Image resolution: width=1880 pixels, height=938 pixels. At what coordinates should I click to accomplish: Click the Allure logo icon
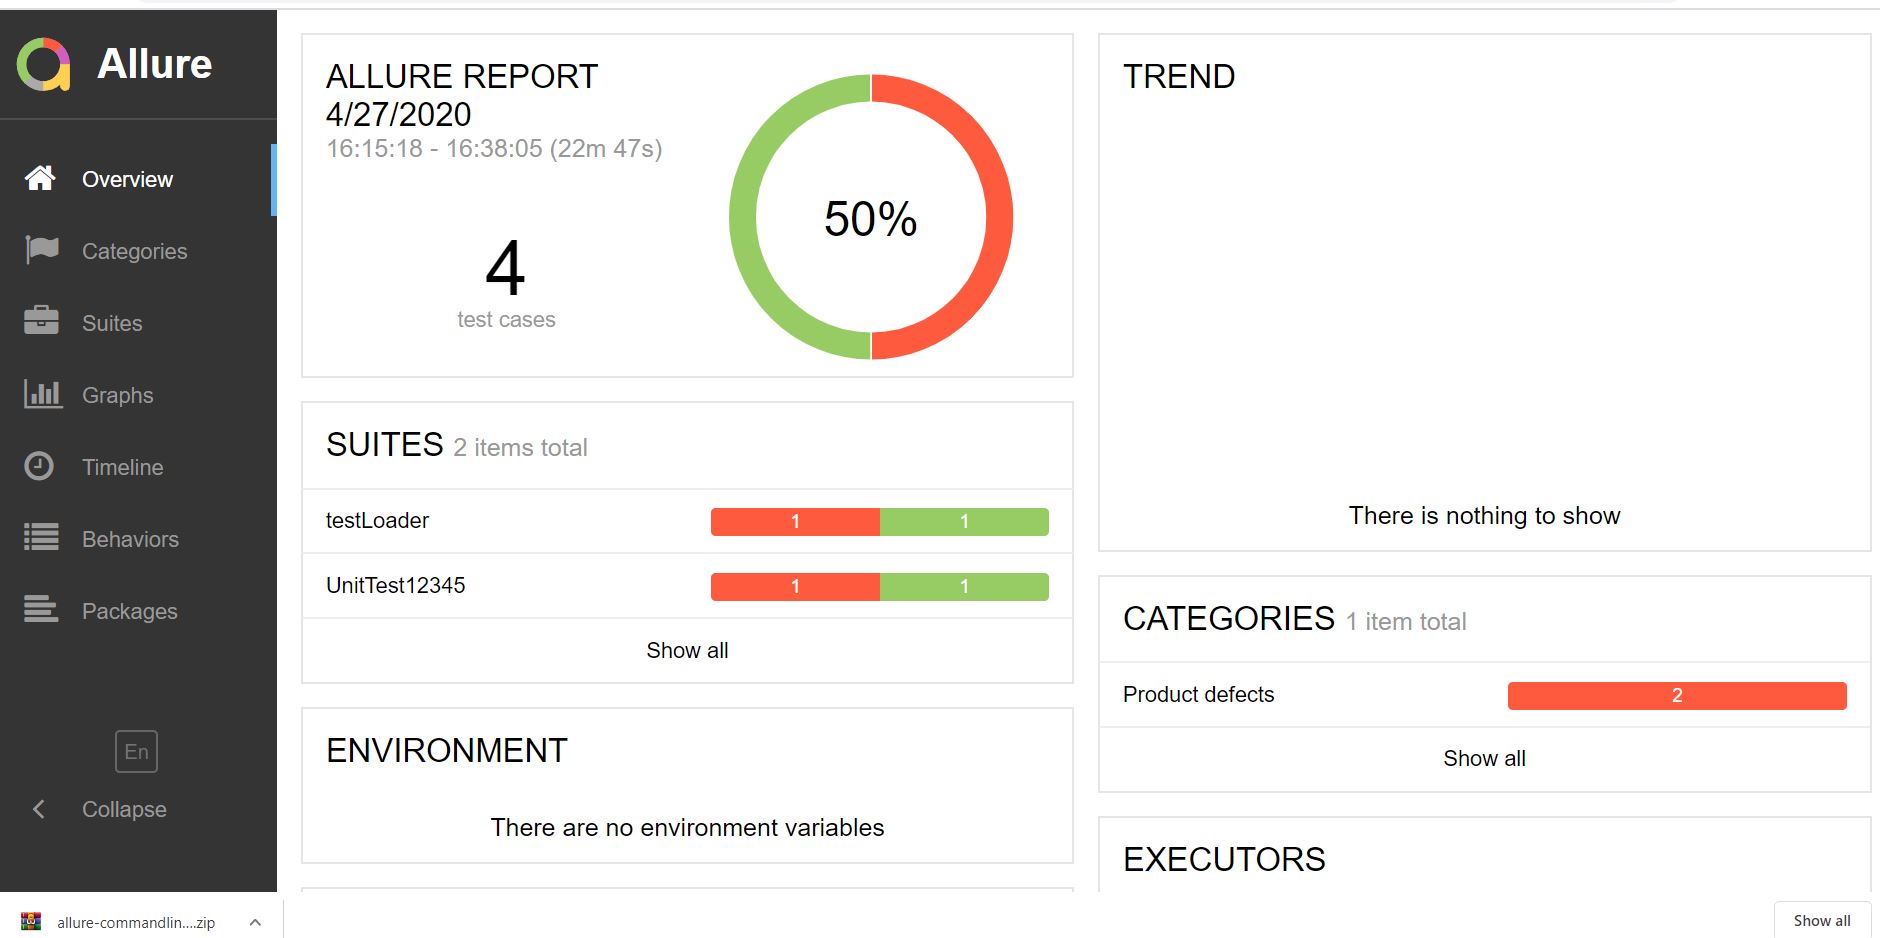point(43,65)
